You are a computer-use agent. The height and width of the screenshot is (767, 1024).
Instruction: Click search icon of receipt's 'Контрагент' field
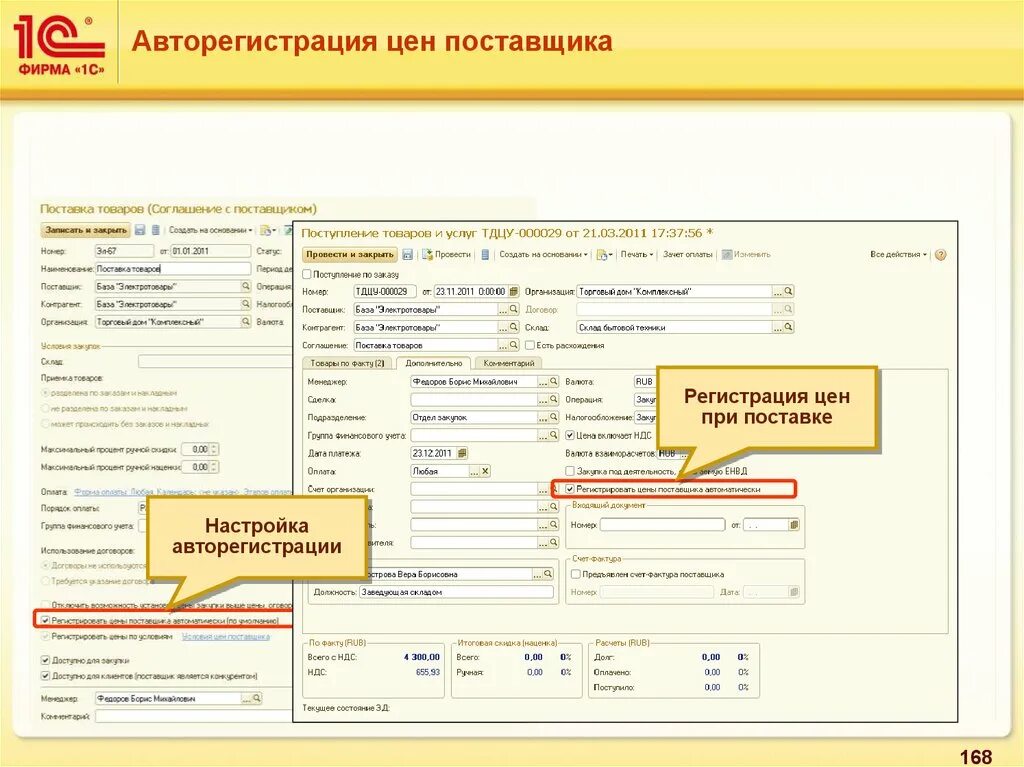tap(514, 327)
